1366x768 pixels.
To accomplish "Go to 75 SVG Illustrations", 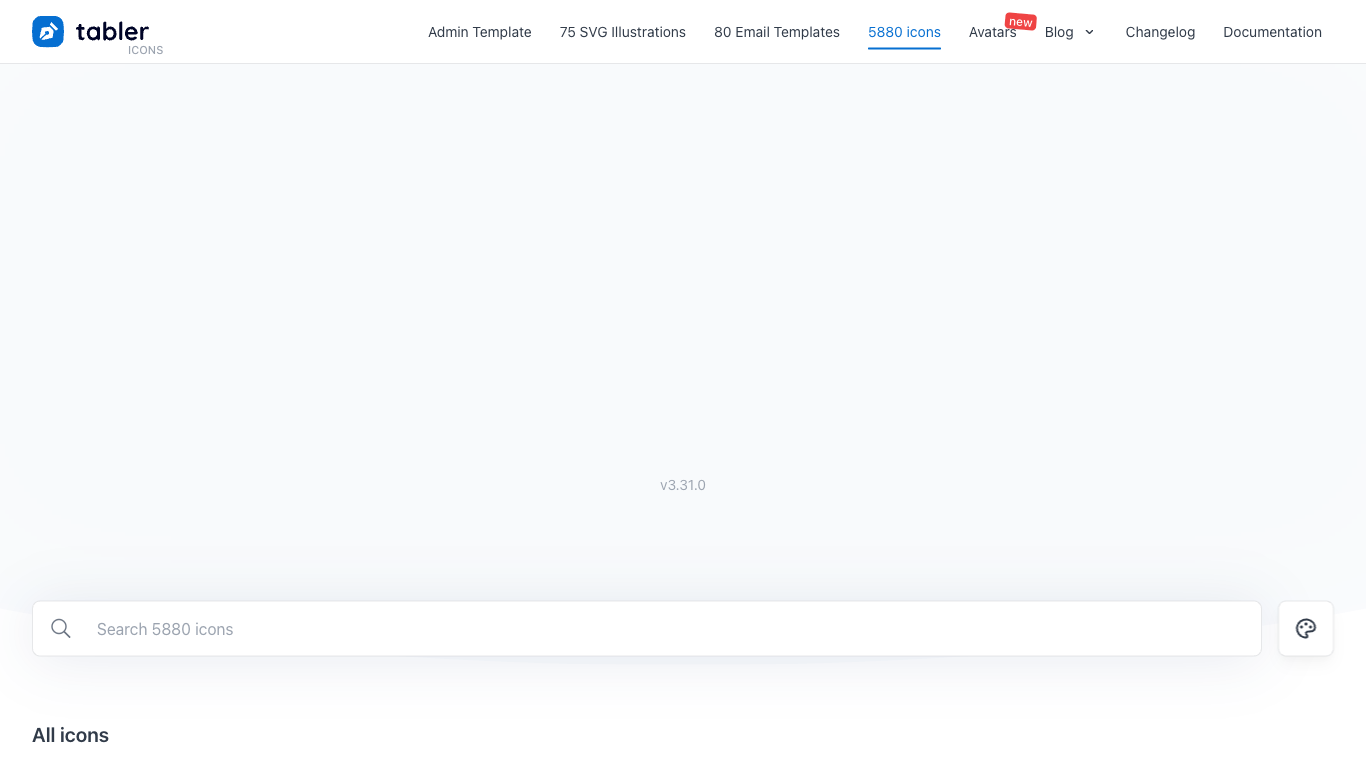I will coord(623,32).
